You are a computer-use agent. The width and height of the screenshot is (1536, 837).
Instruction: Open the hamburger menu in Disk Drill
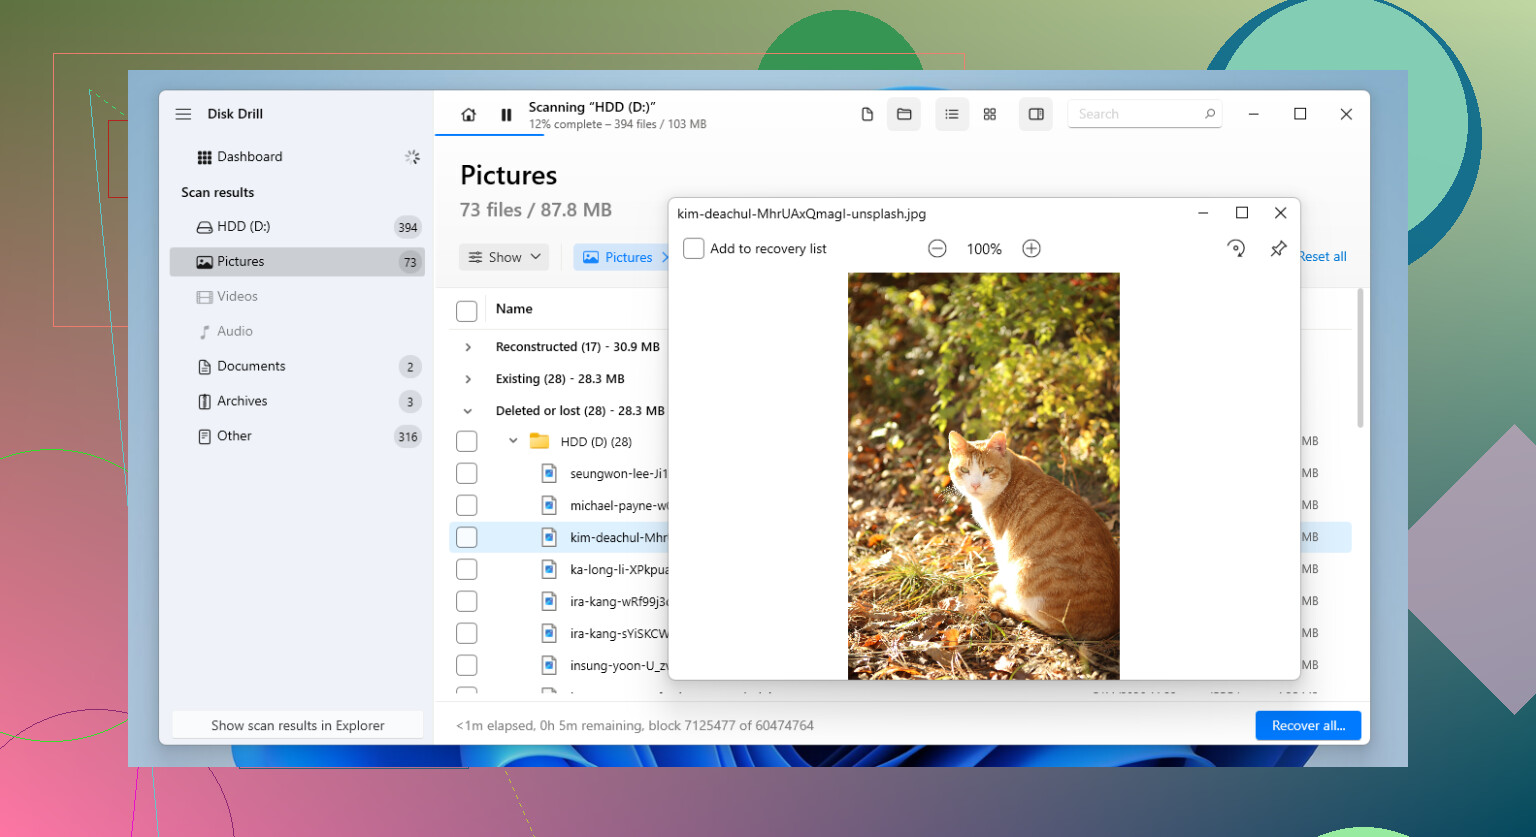coord(183,114)
